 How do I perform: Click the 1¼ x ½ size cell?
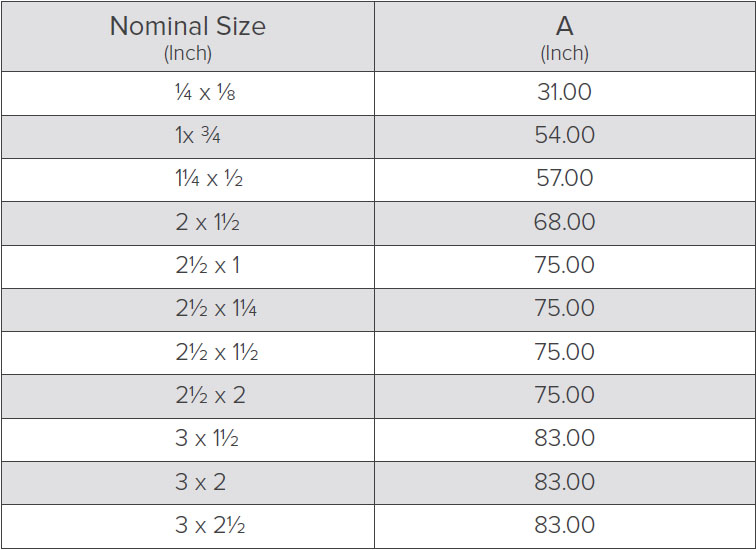coord(188,180)
